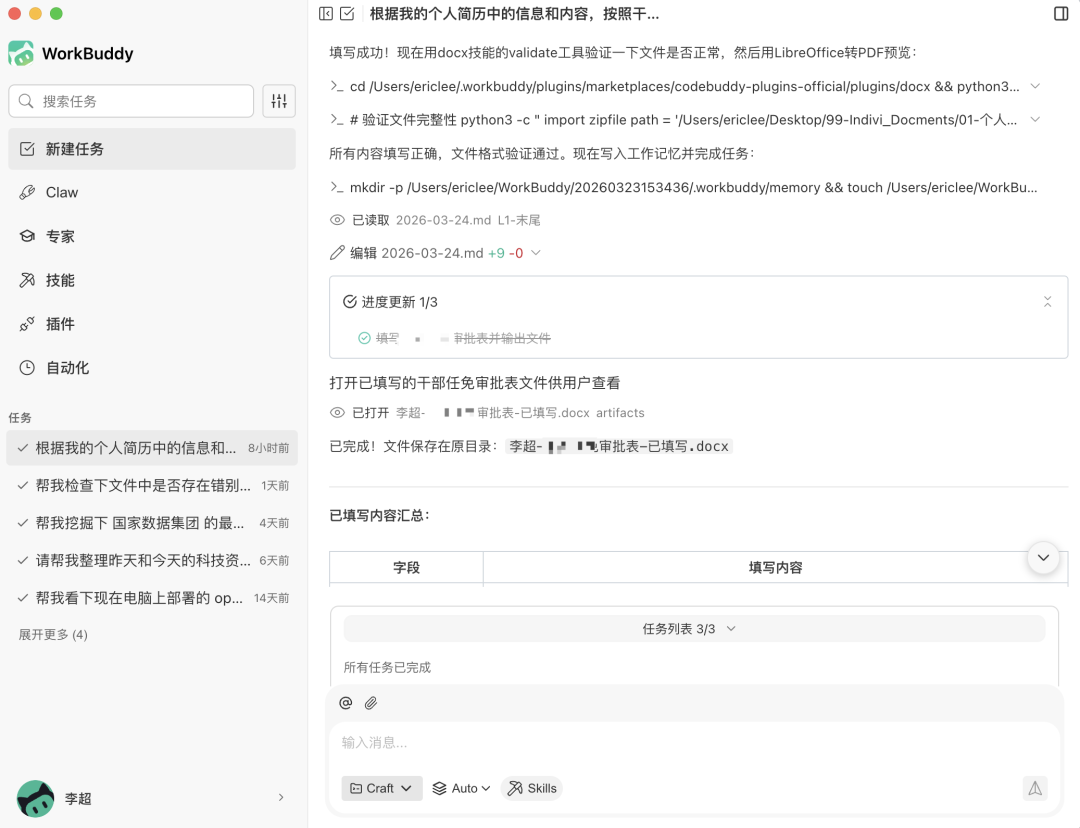Click 展开更多 (4) to show more tasks

tap(53, 635)
